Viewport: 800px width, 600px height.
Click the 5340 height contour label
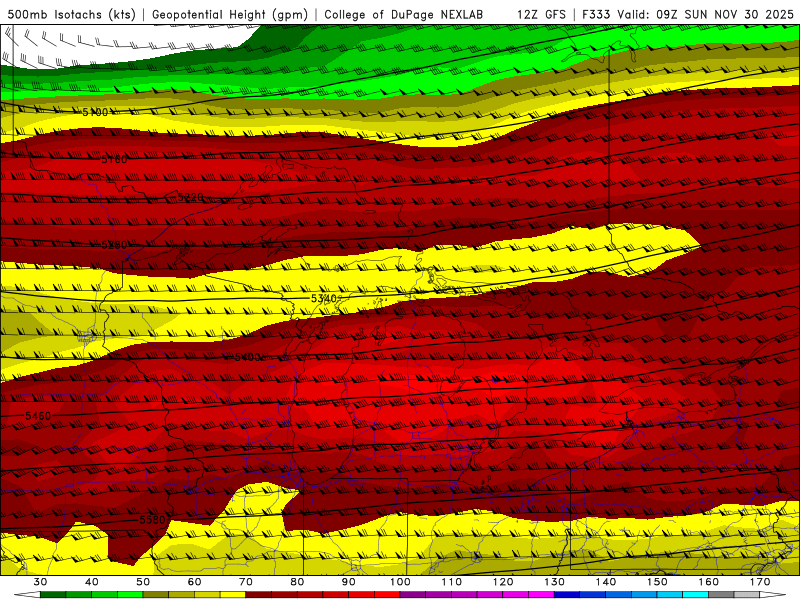pyautogui.click(x=323, y=298)
